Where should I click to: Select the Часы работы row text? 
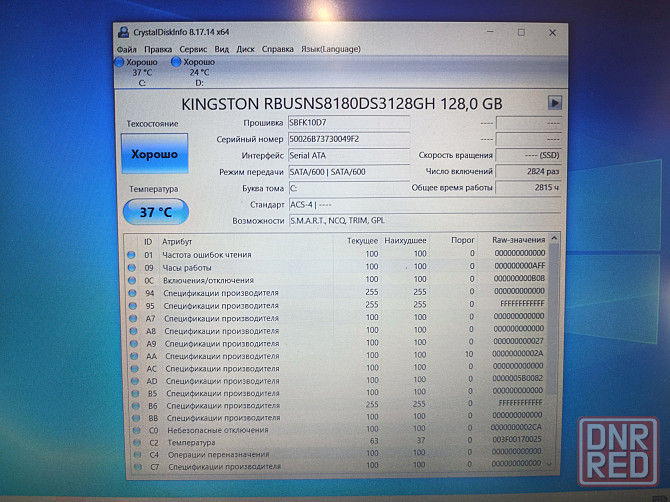187,268
